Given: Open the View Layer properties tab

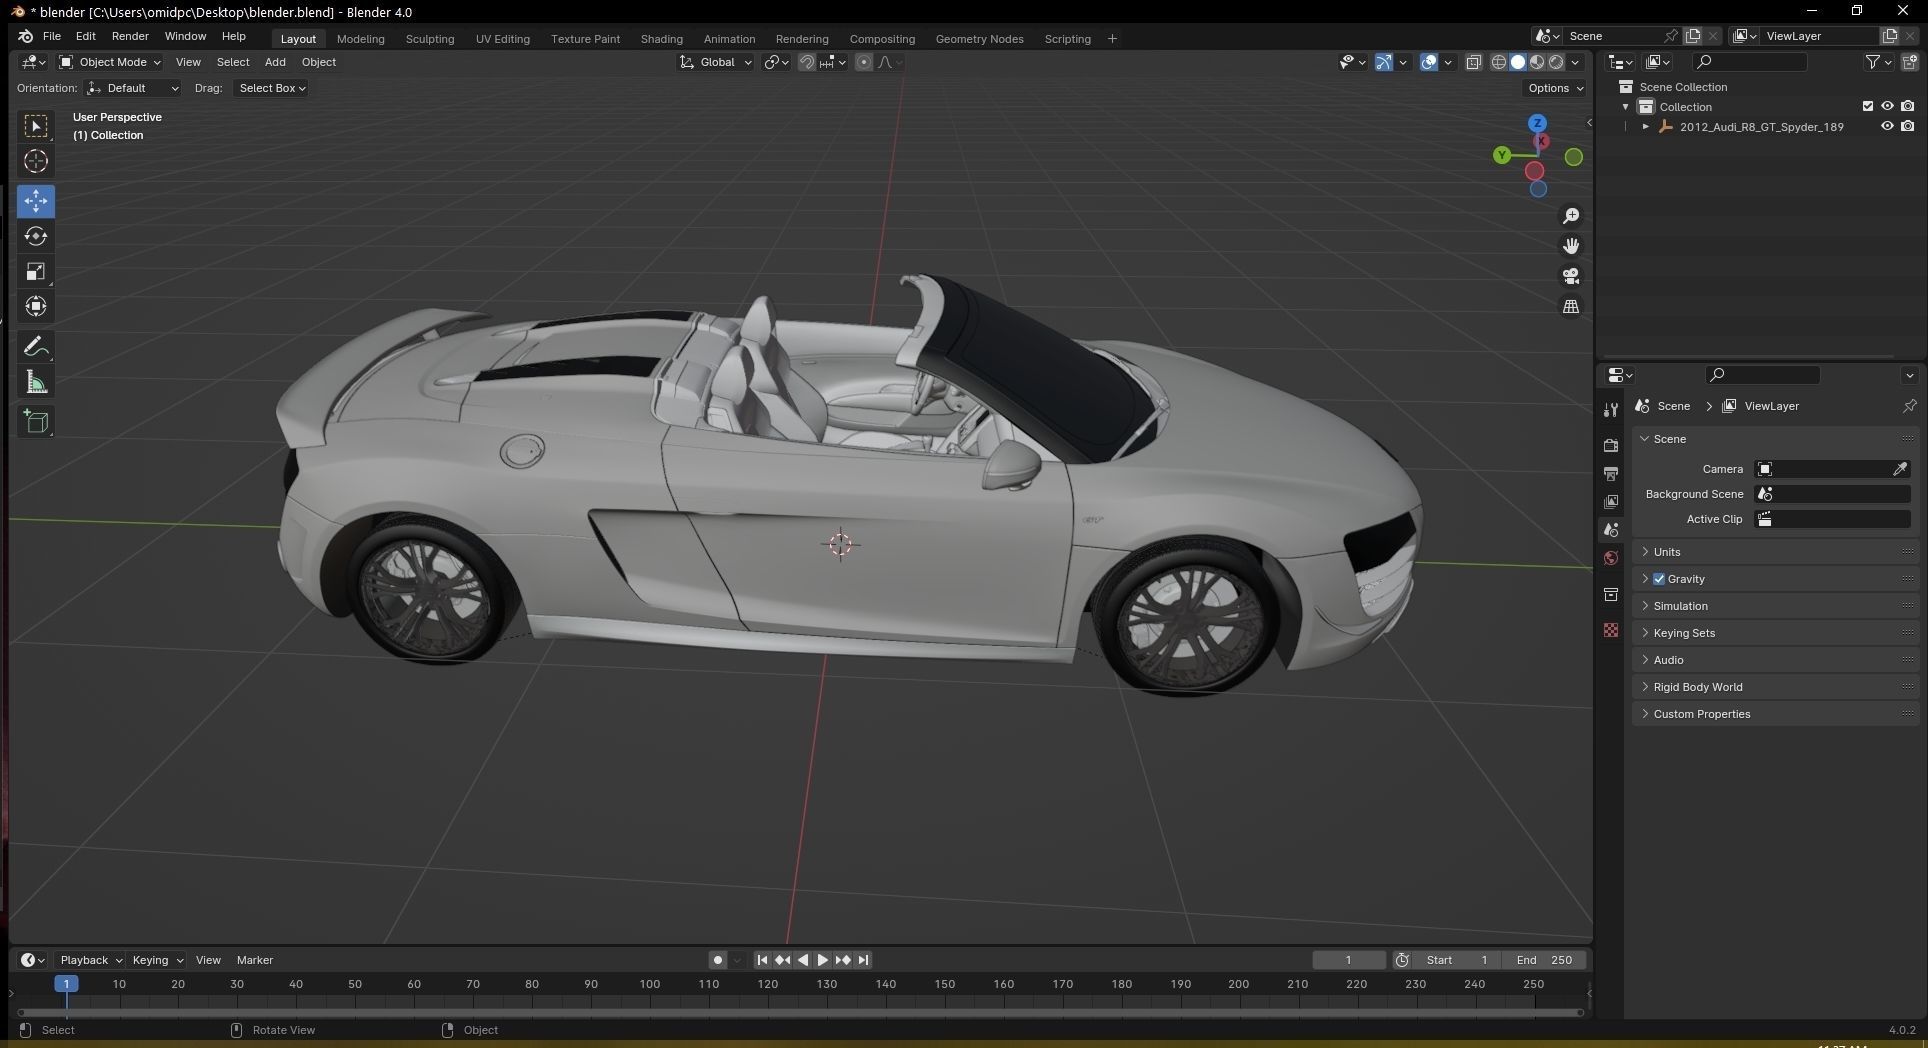Looking at the screenshot, I should point(1610,501).
